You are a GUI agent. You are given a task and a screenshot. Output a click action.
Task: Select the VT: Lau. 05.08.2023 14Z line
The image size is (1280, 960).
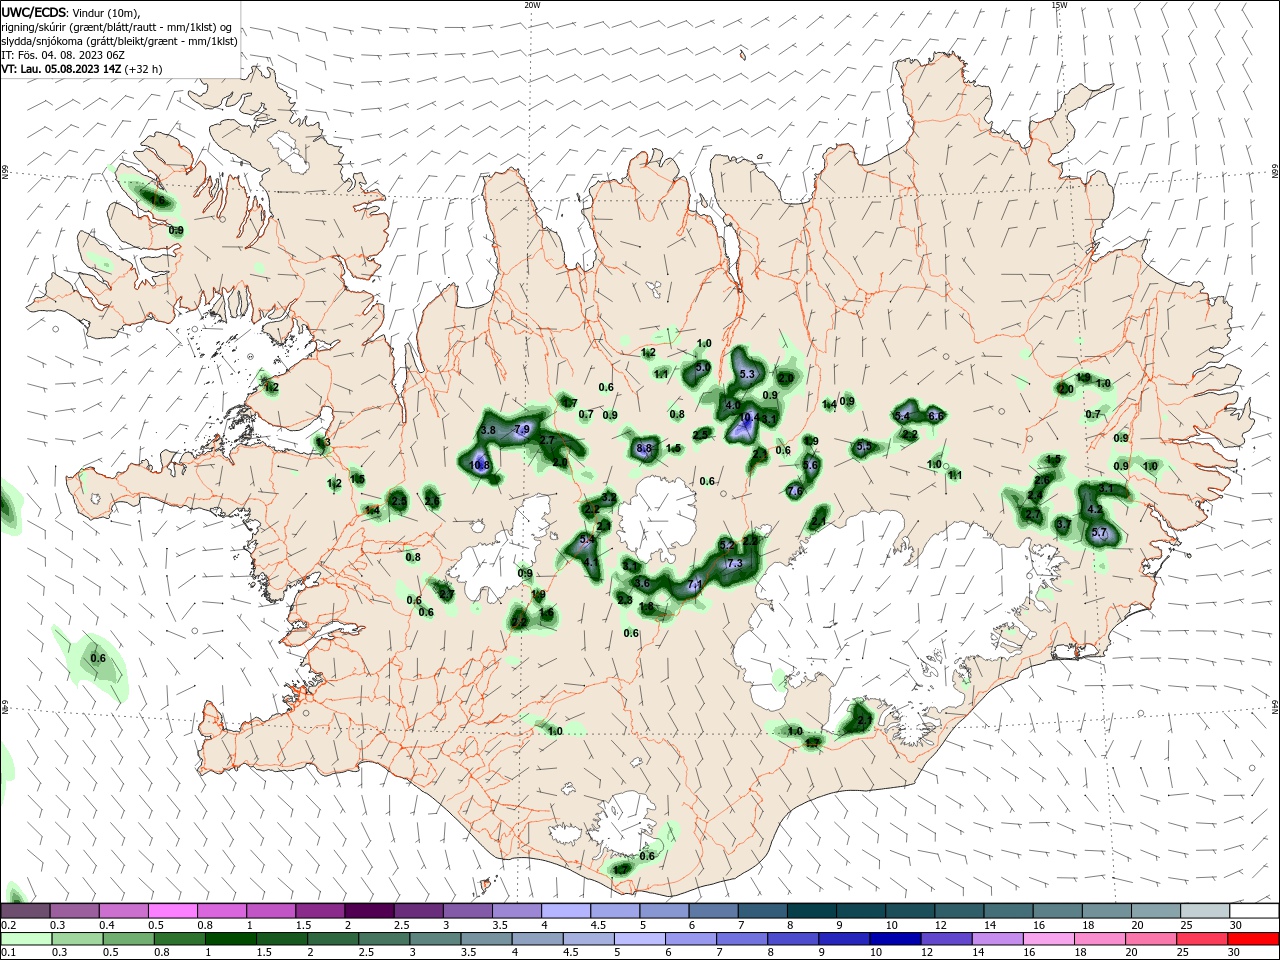point(81,69)
